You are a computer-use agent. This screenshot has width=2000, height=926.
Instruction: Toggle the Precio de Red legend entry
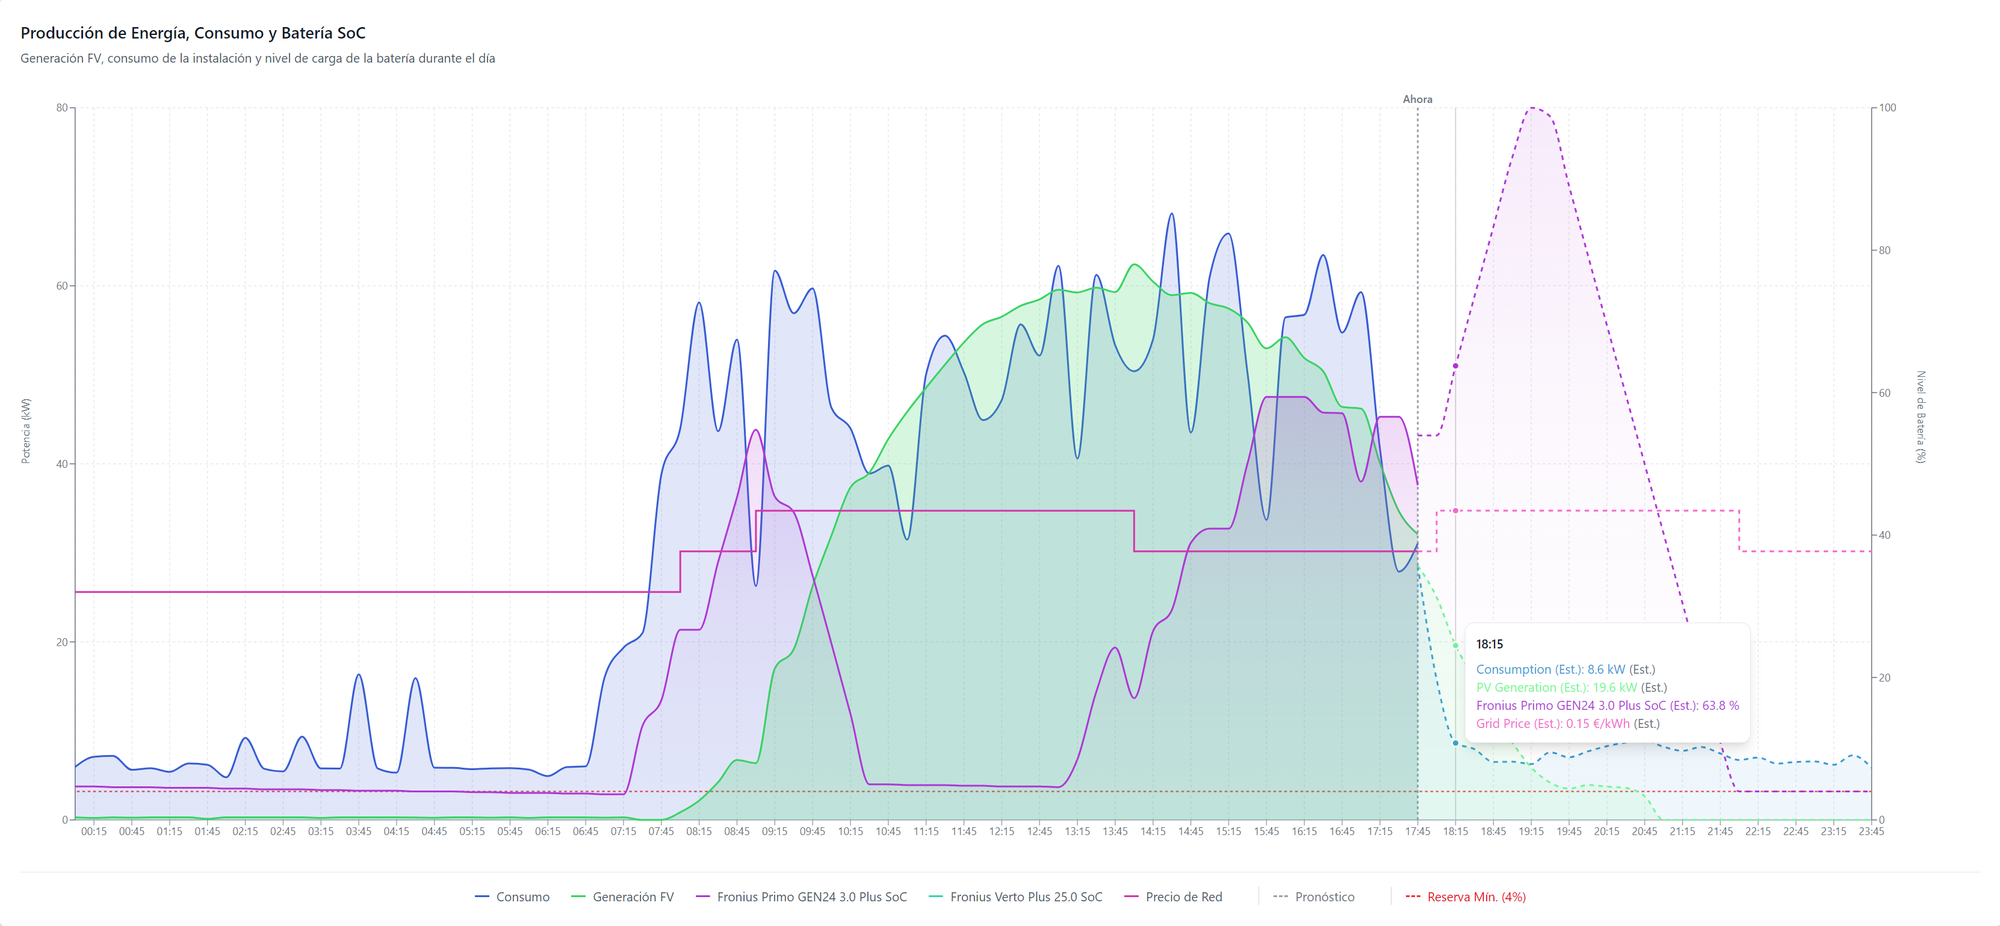1173,897
